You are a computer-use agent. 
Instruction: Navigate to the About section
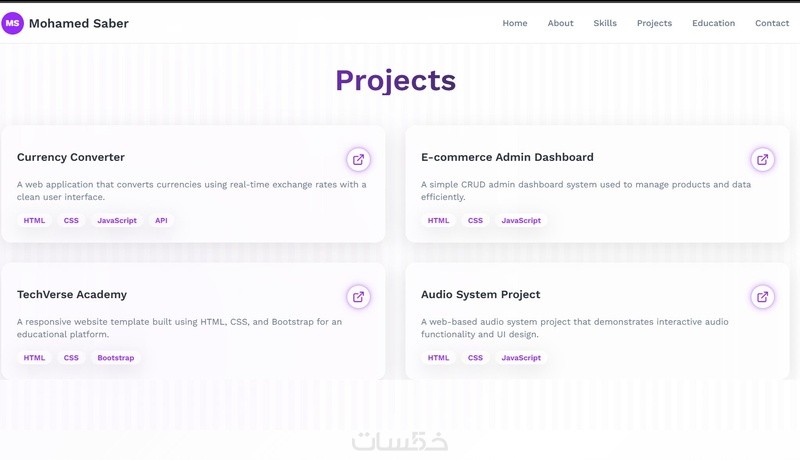coord(560,23)
